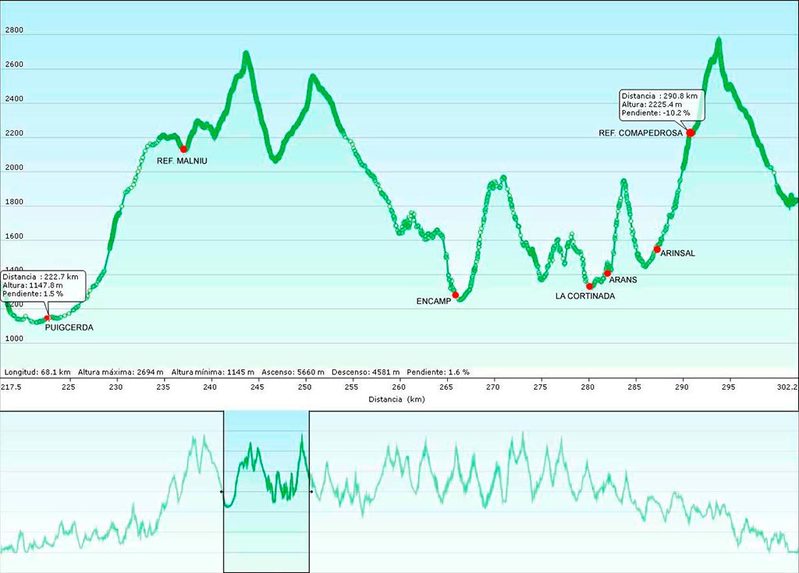Click the Arans red waypoint marker
Screen dimensions: 799x573
point(608,273)
